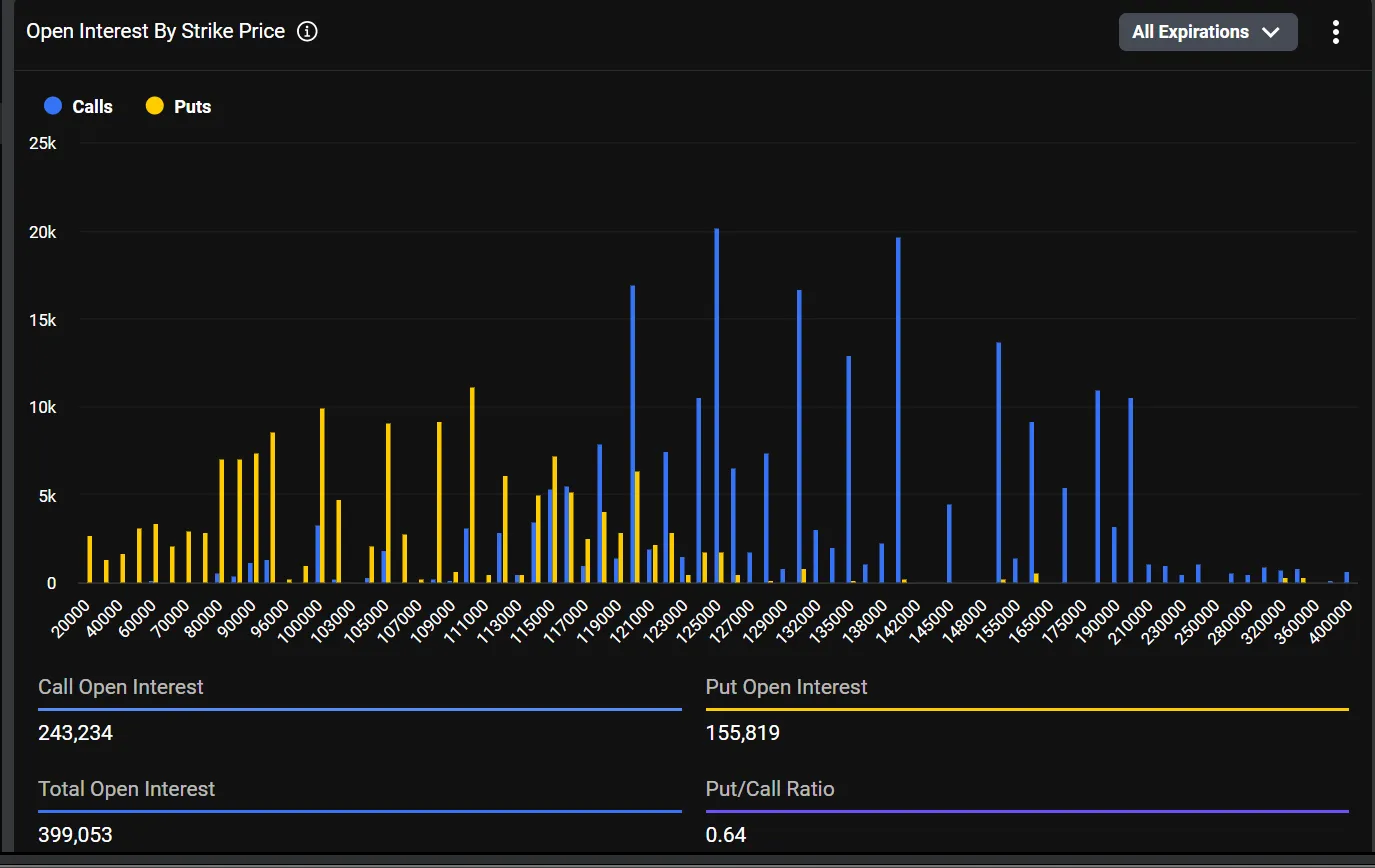Toggle Calls visibility in the legend
Image resolution: width=1375 pixels, height=868 pixels.
[90, 106]
